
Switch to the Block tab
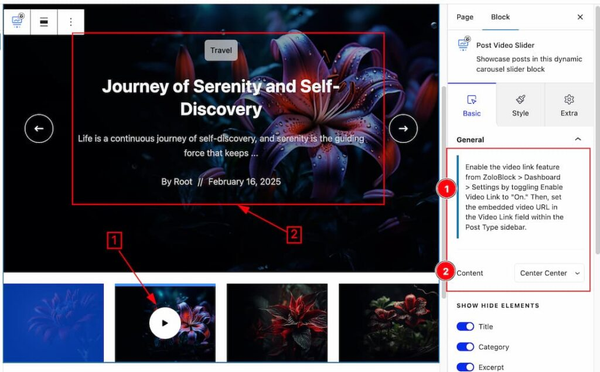(501, 17)
